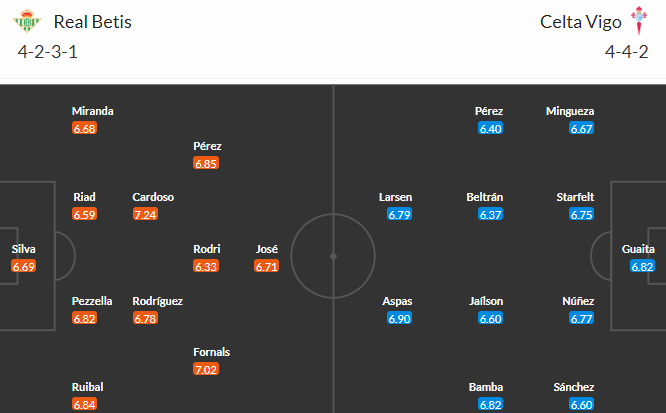
Task: Open the Real Betis team name link
Action: pos(93,22)
